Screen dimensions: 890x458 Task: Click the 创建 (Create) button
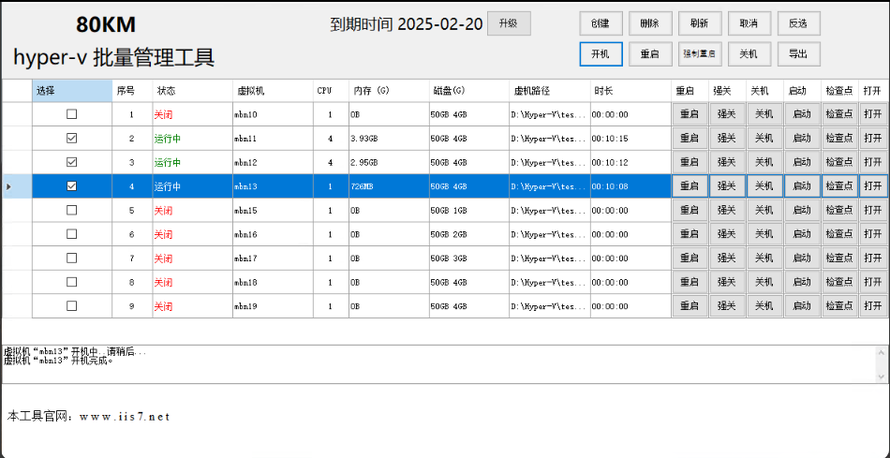(x=600, y=23)
